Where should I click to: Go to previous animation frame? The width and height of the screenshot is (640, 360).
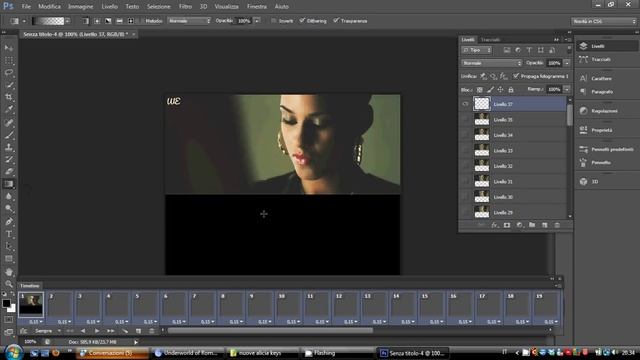83,331
